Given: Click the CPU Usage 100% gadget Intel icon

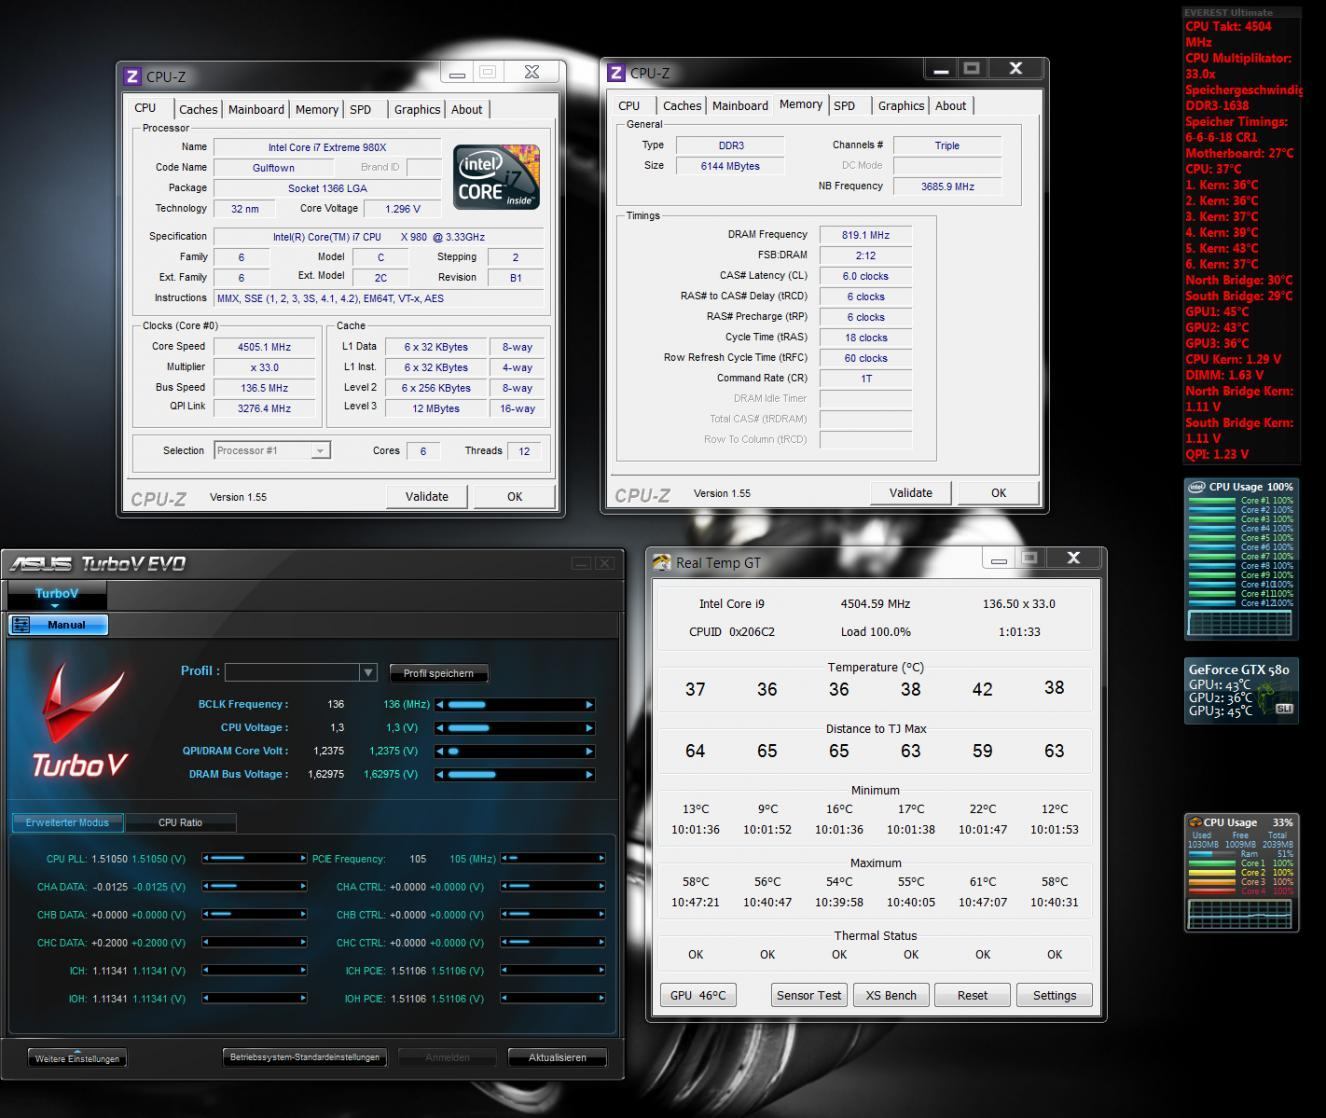Looking at the screenshot, I should tap(1196, 487).
